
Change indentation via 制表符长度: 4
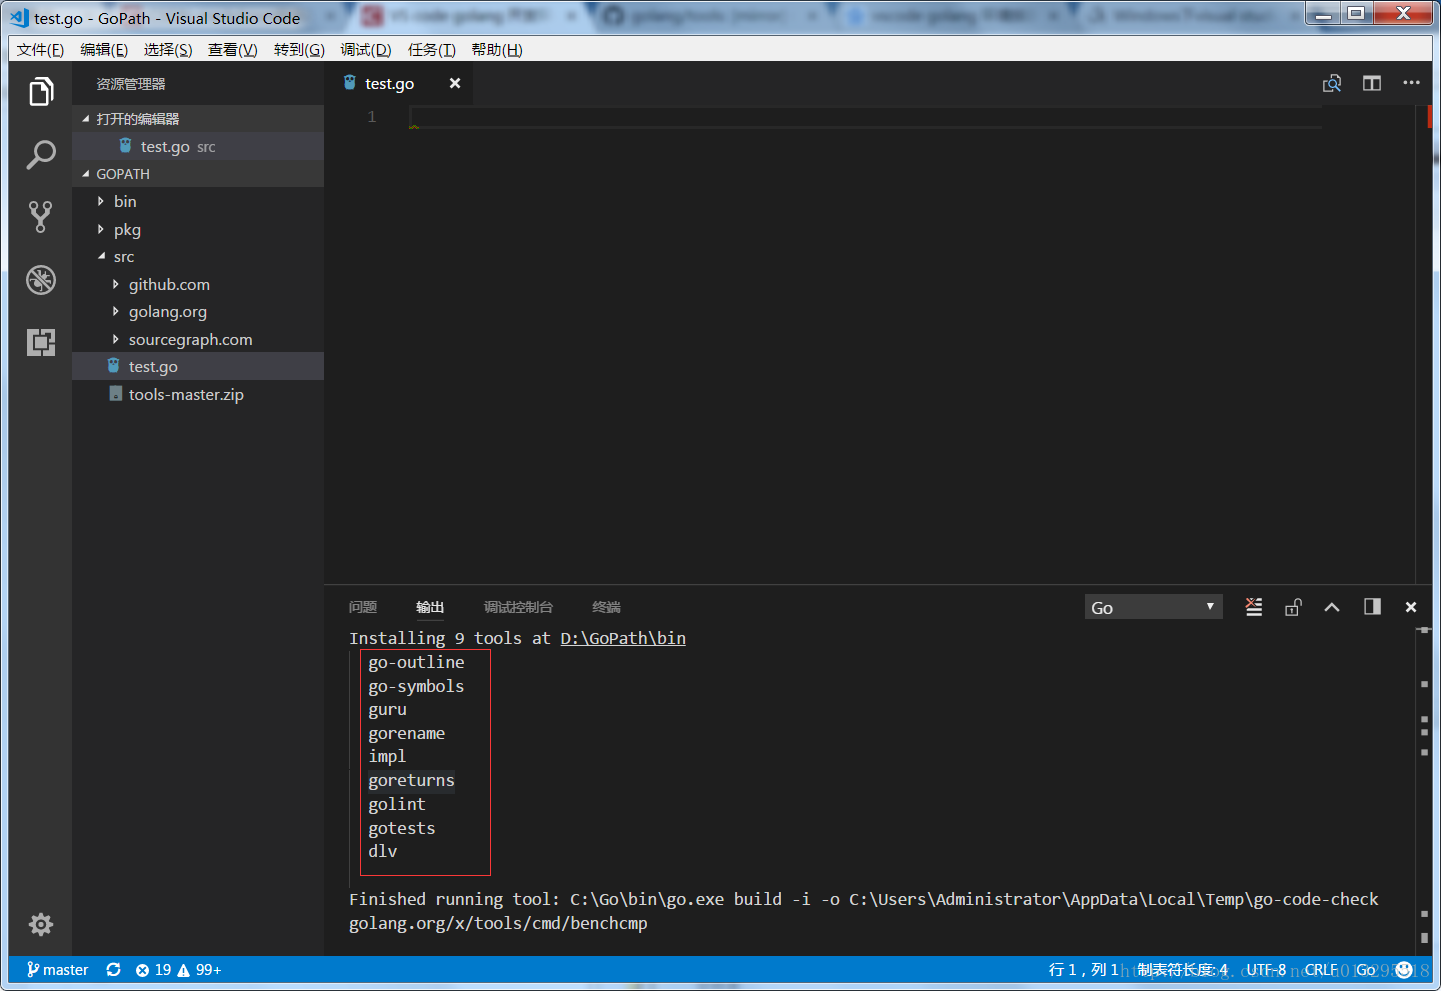[1182, 970]
